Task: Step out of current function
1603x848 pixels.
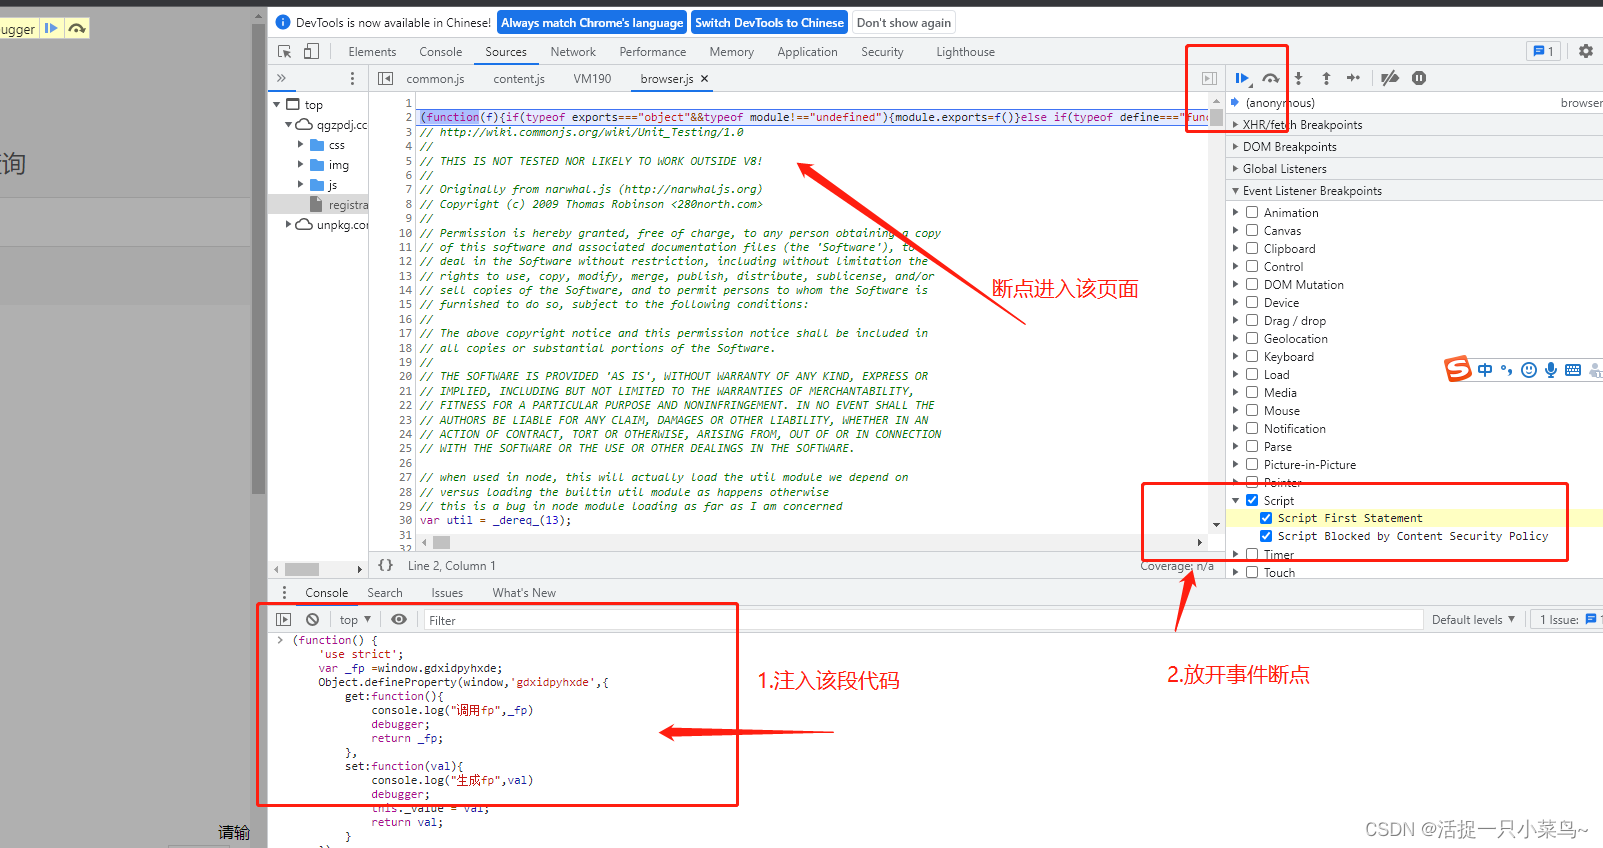Action: pos(1326,78)
